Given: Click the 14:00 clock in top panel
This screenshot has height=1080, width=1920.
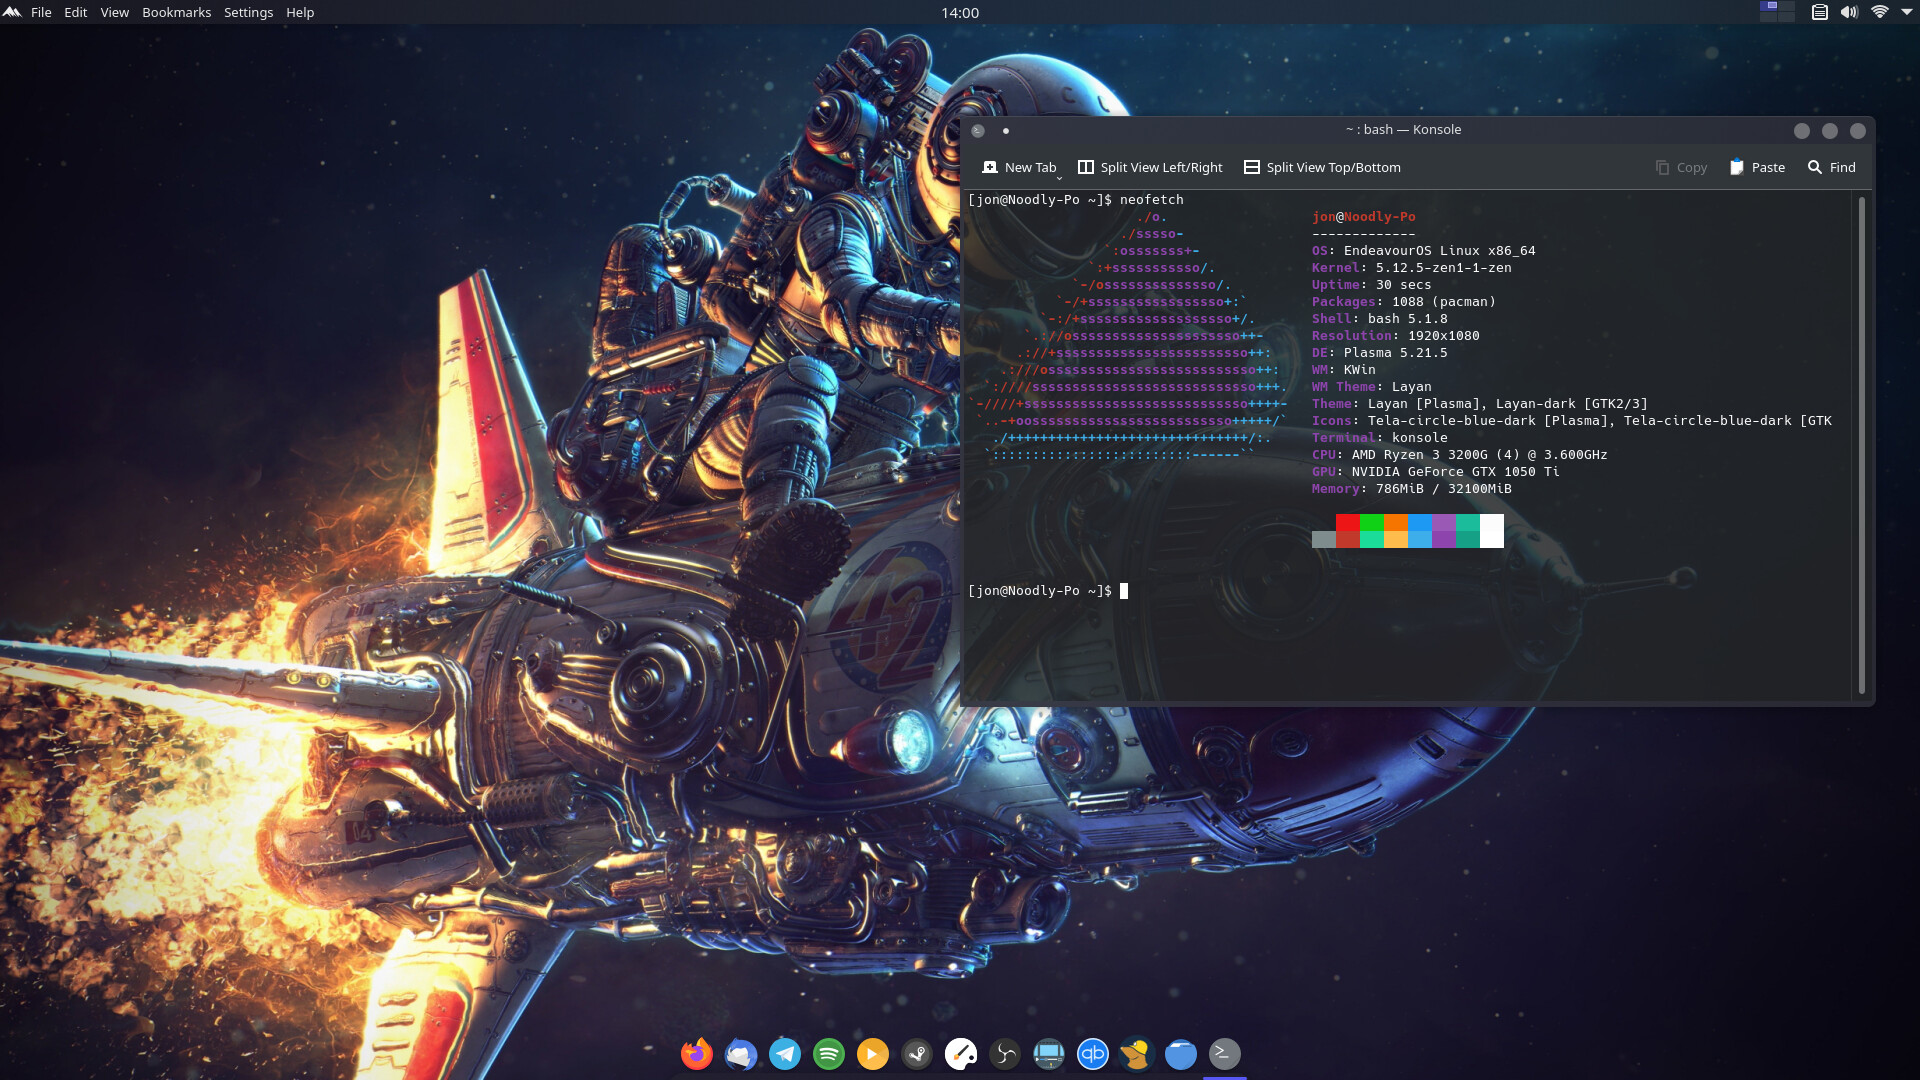Looking at the screenshot, I should 960,12.
